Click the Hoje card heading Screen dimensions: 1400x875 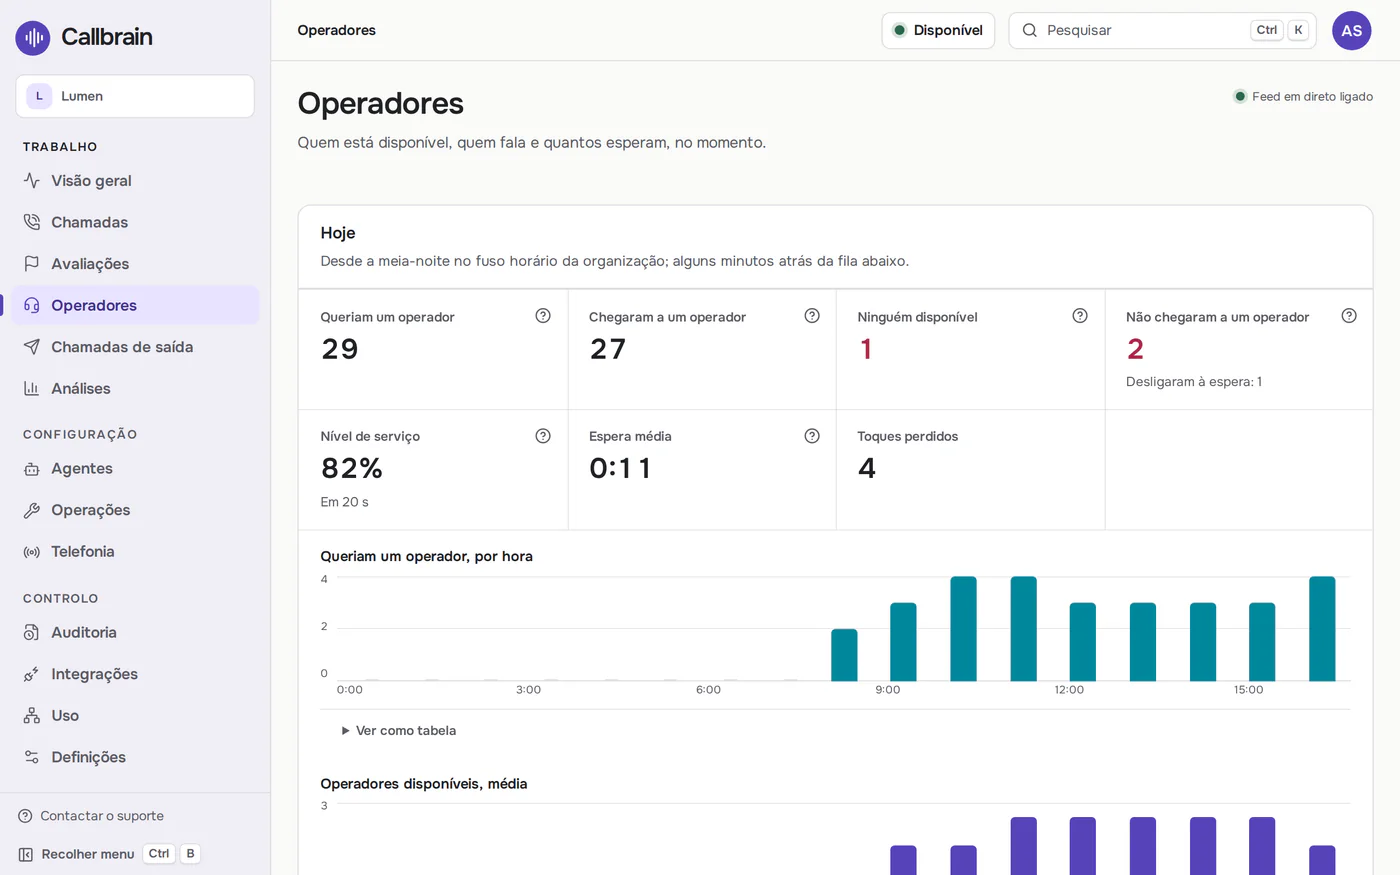[x=338, y=233]
